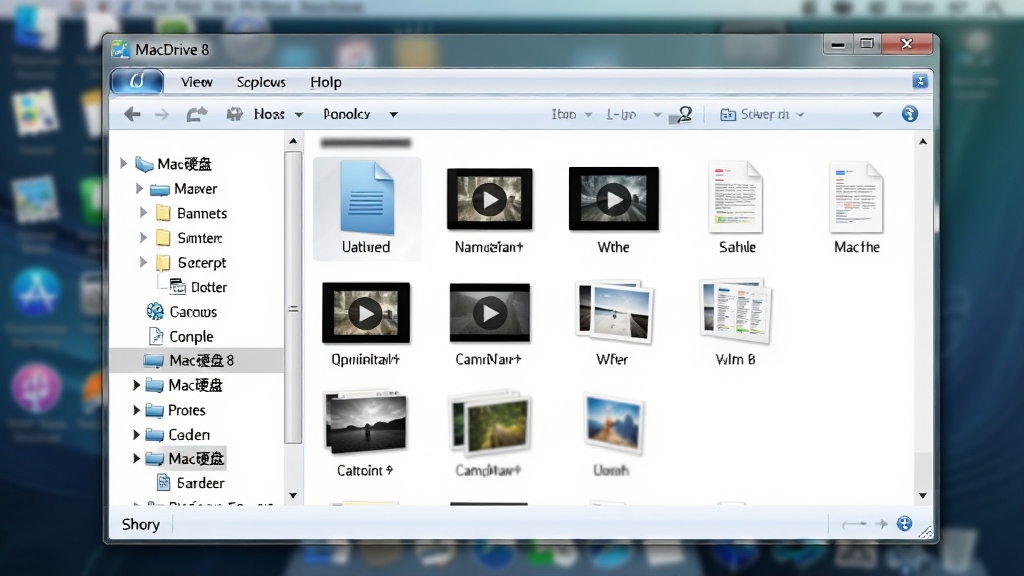Expand the Maawer folder node

139,188
